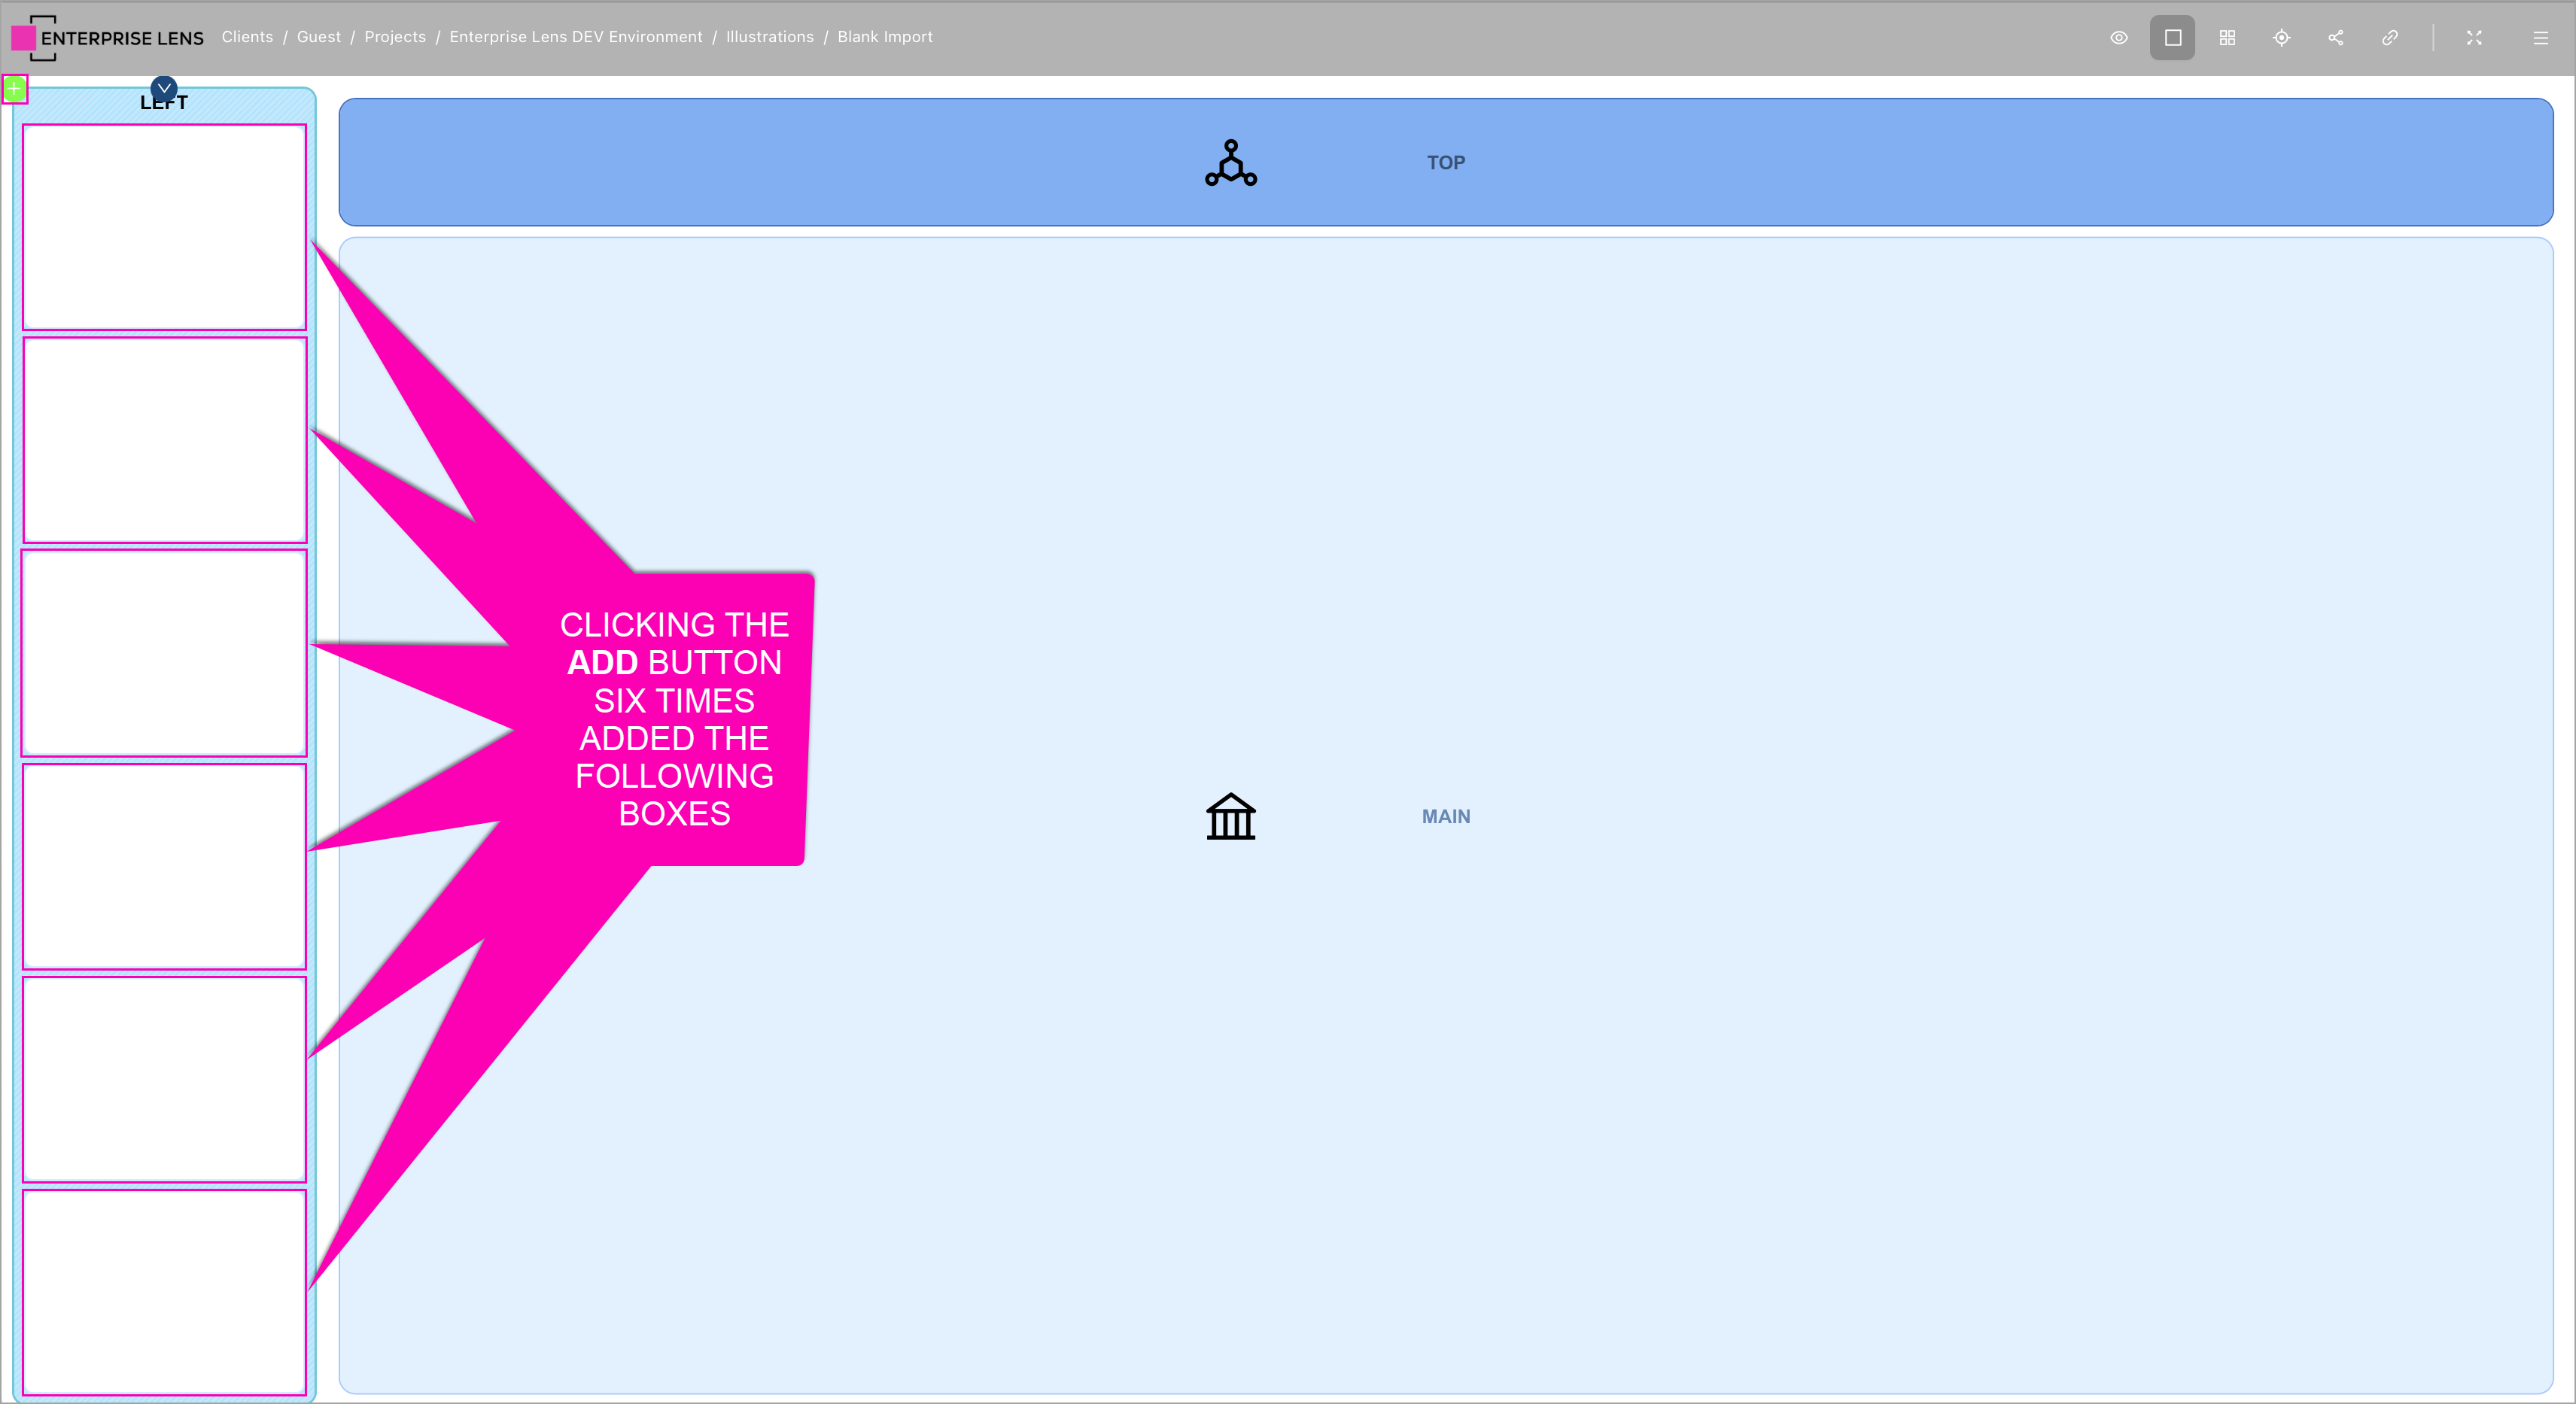The height and width of the screenshot is (1404, 2576).
Task: Click the bank building icon in MAIN
Action: point(1230,816)
